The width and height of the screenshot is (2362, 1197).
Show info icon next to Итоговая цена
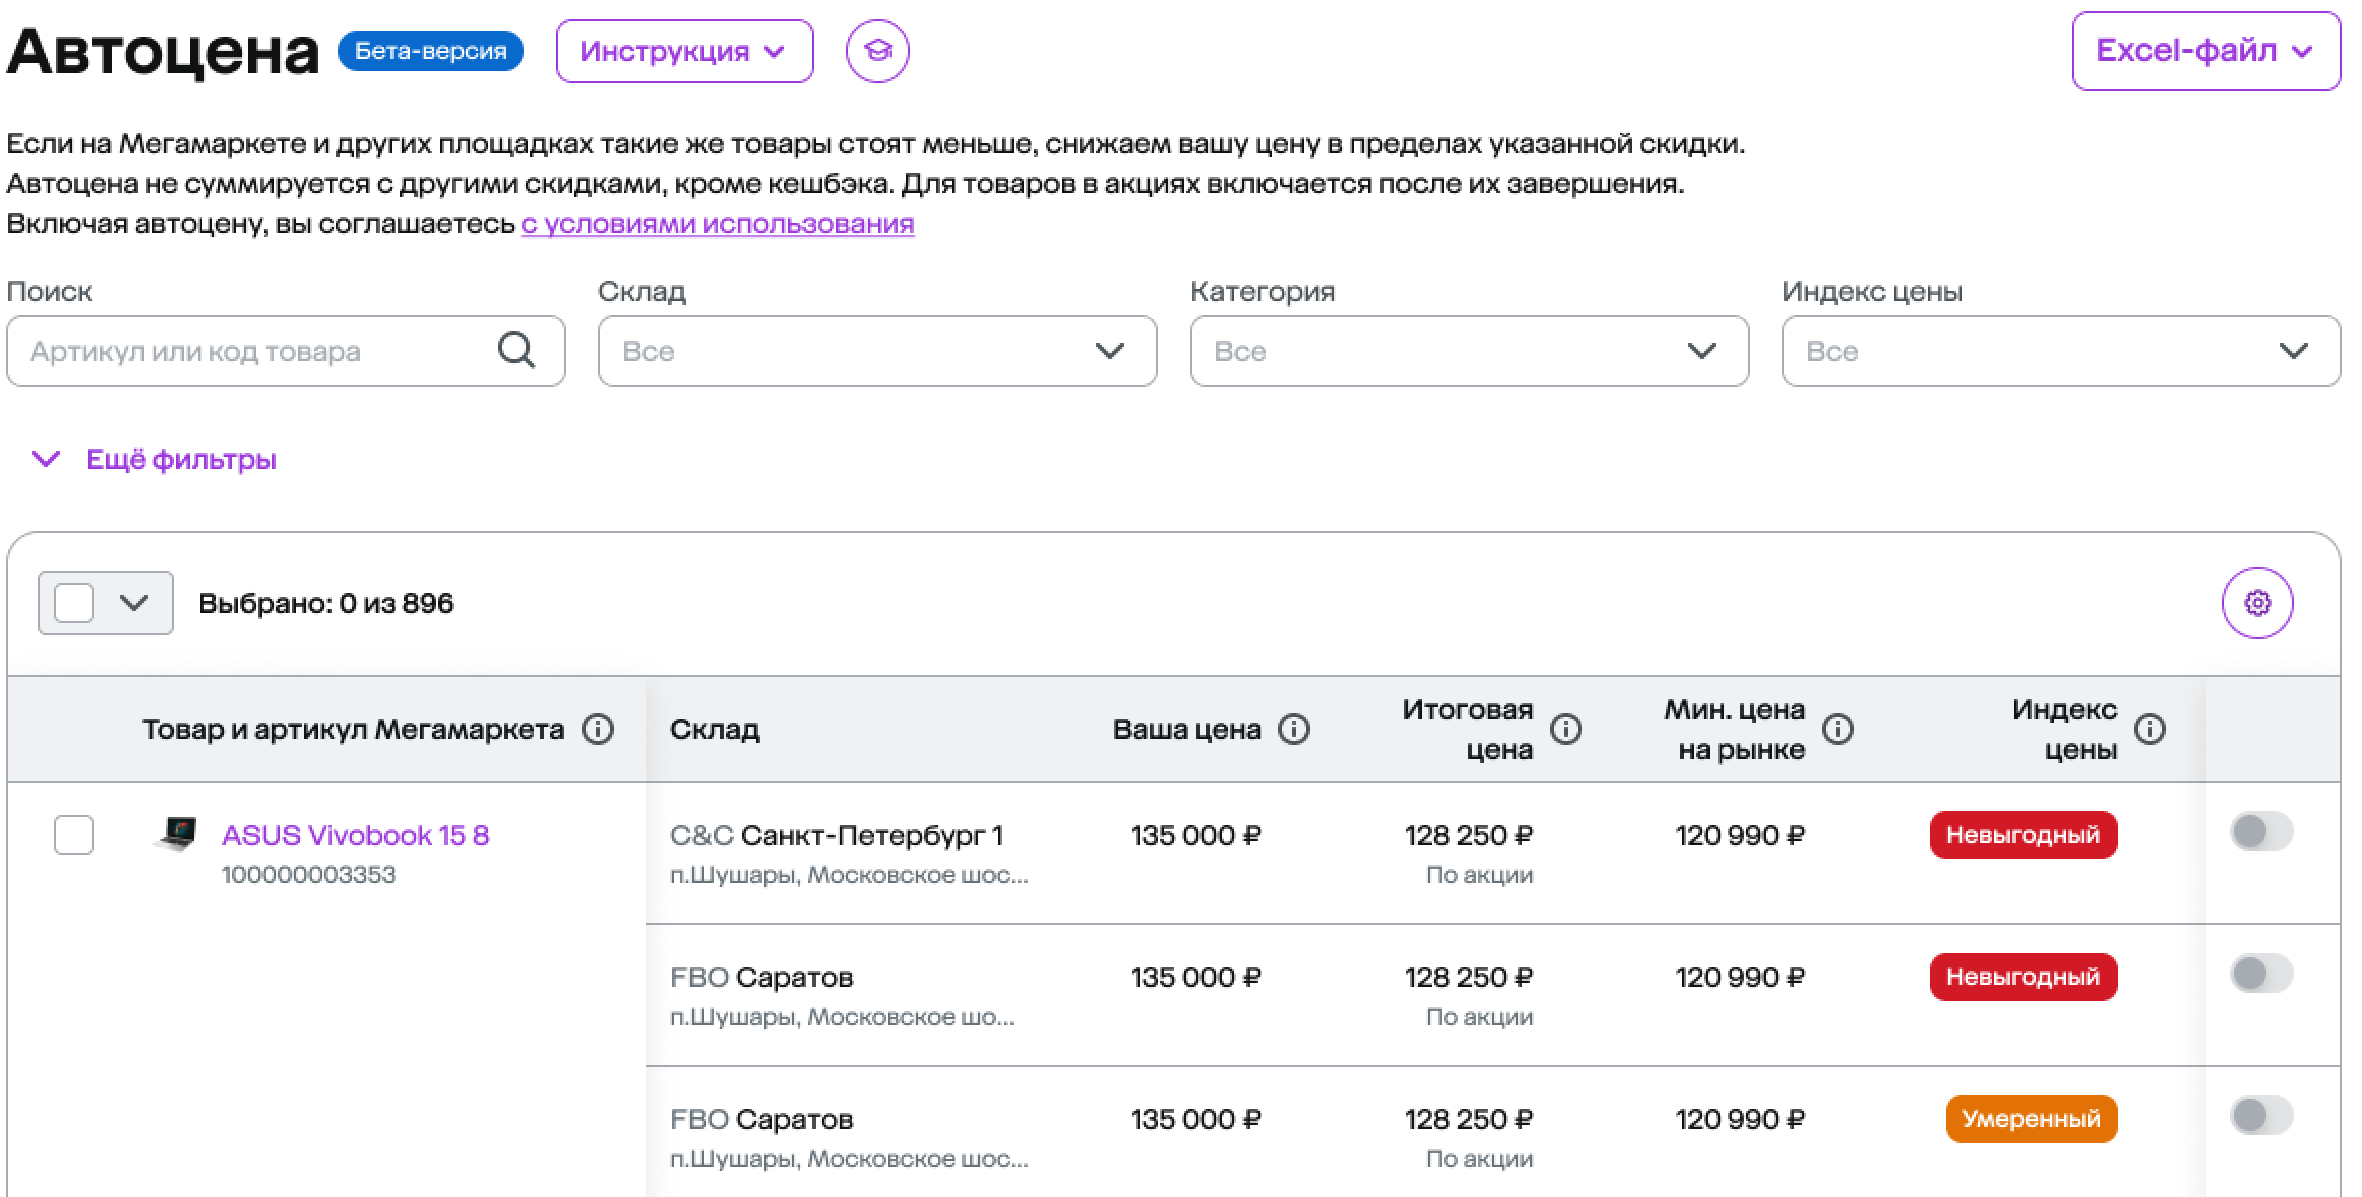(x=1565, y=729)
